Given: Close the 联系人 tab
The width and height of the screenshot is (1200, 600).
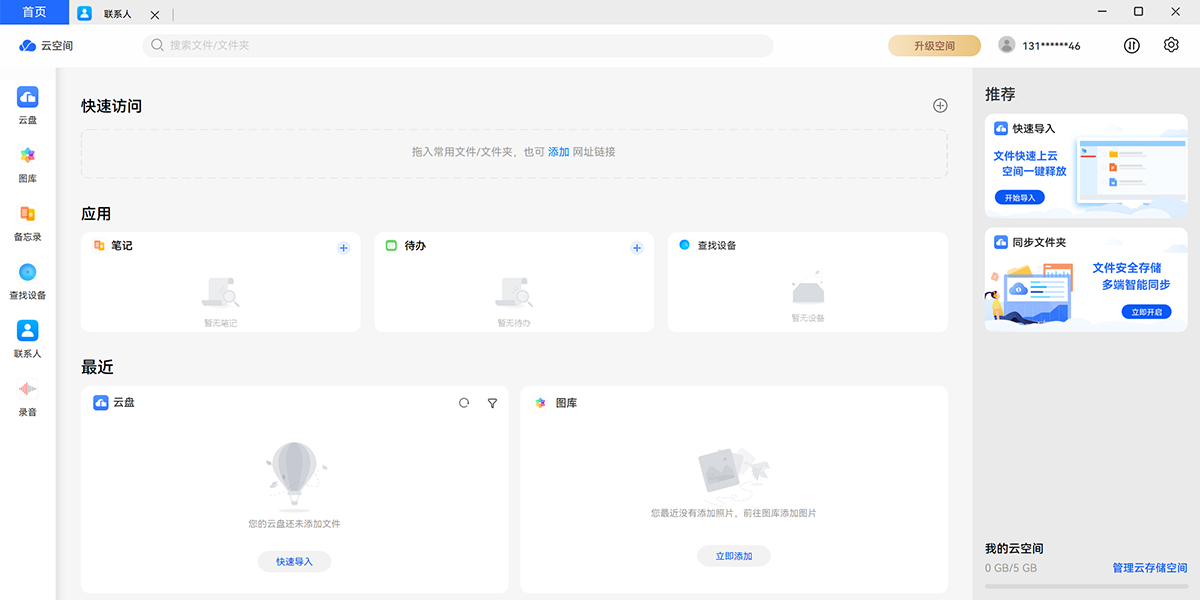Looking at the screenshot, I should (x=154, y=15).
